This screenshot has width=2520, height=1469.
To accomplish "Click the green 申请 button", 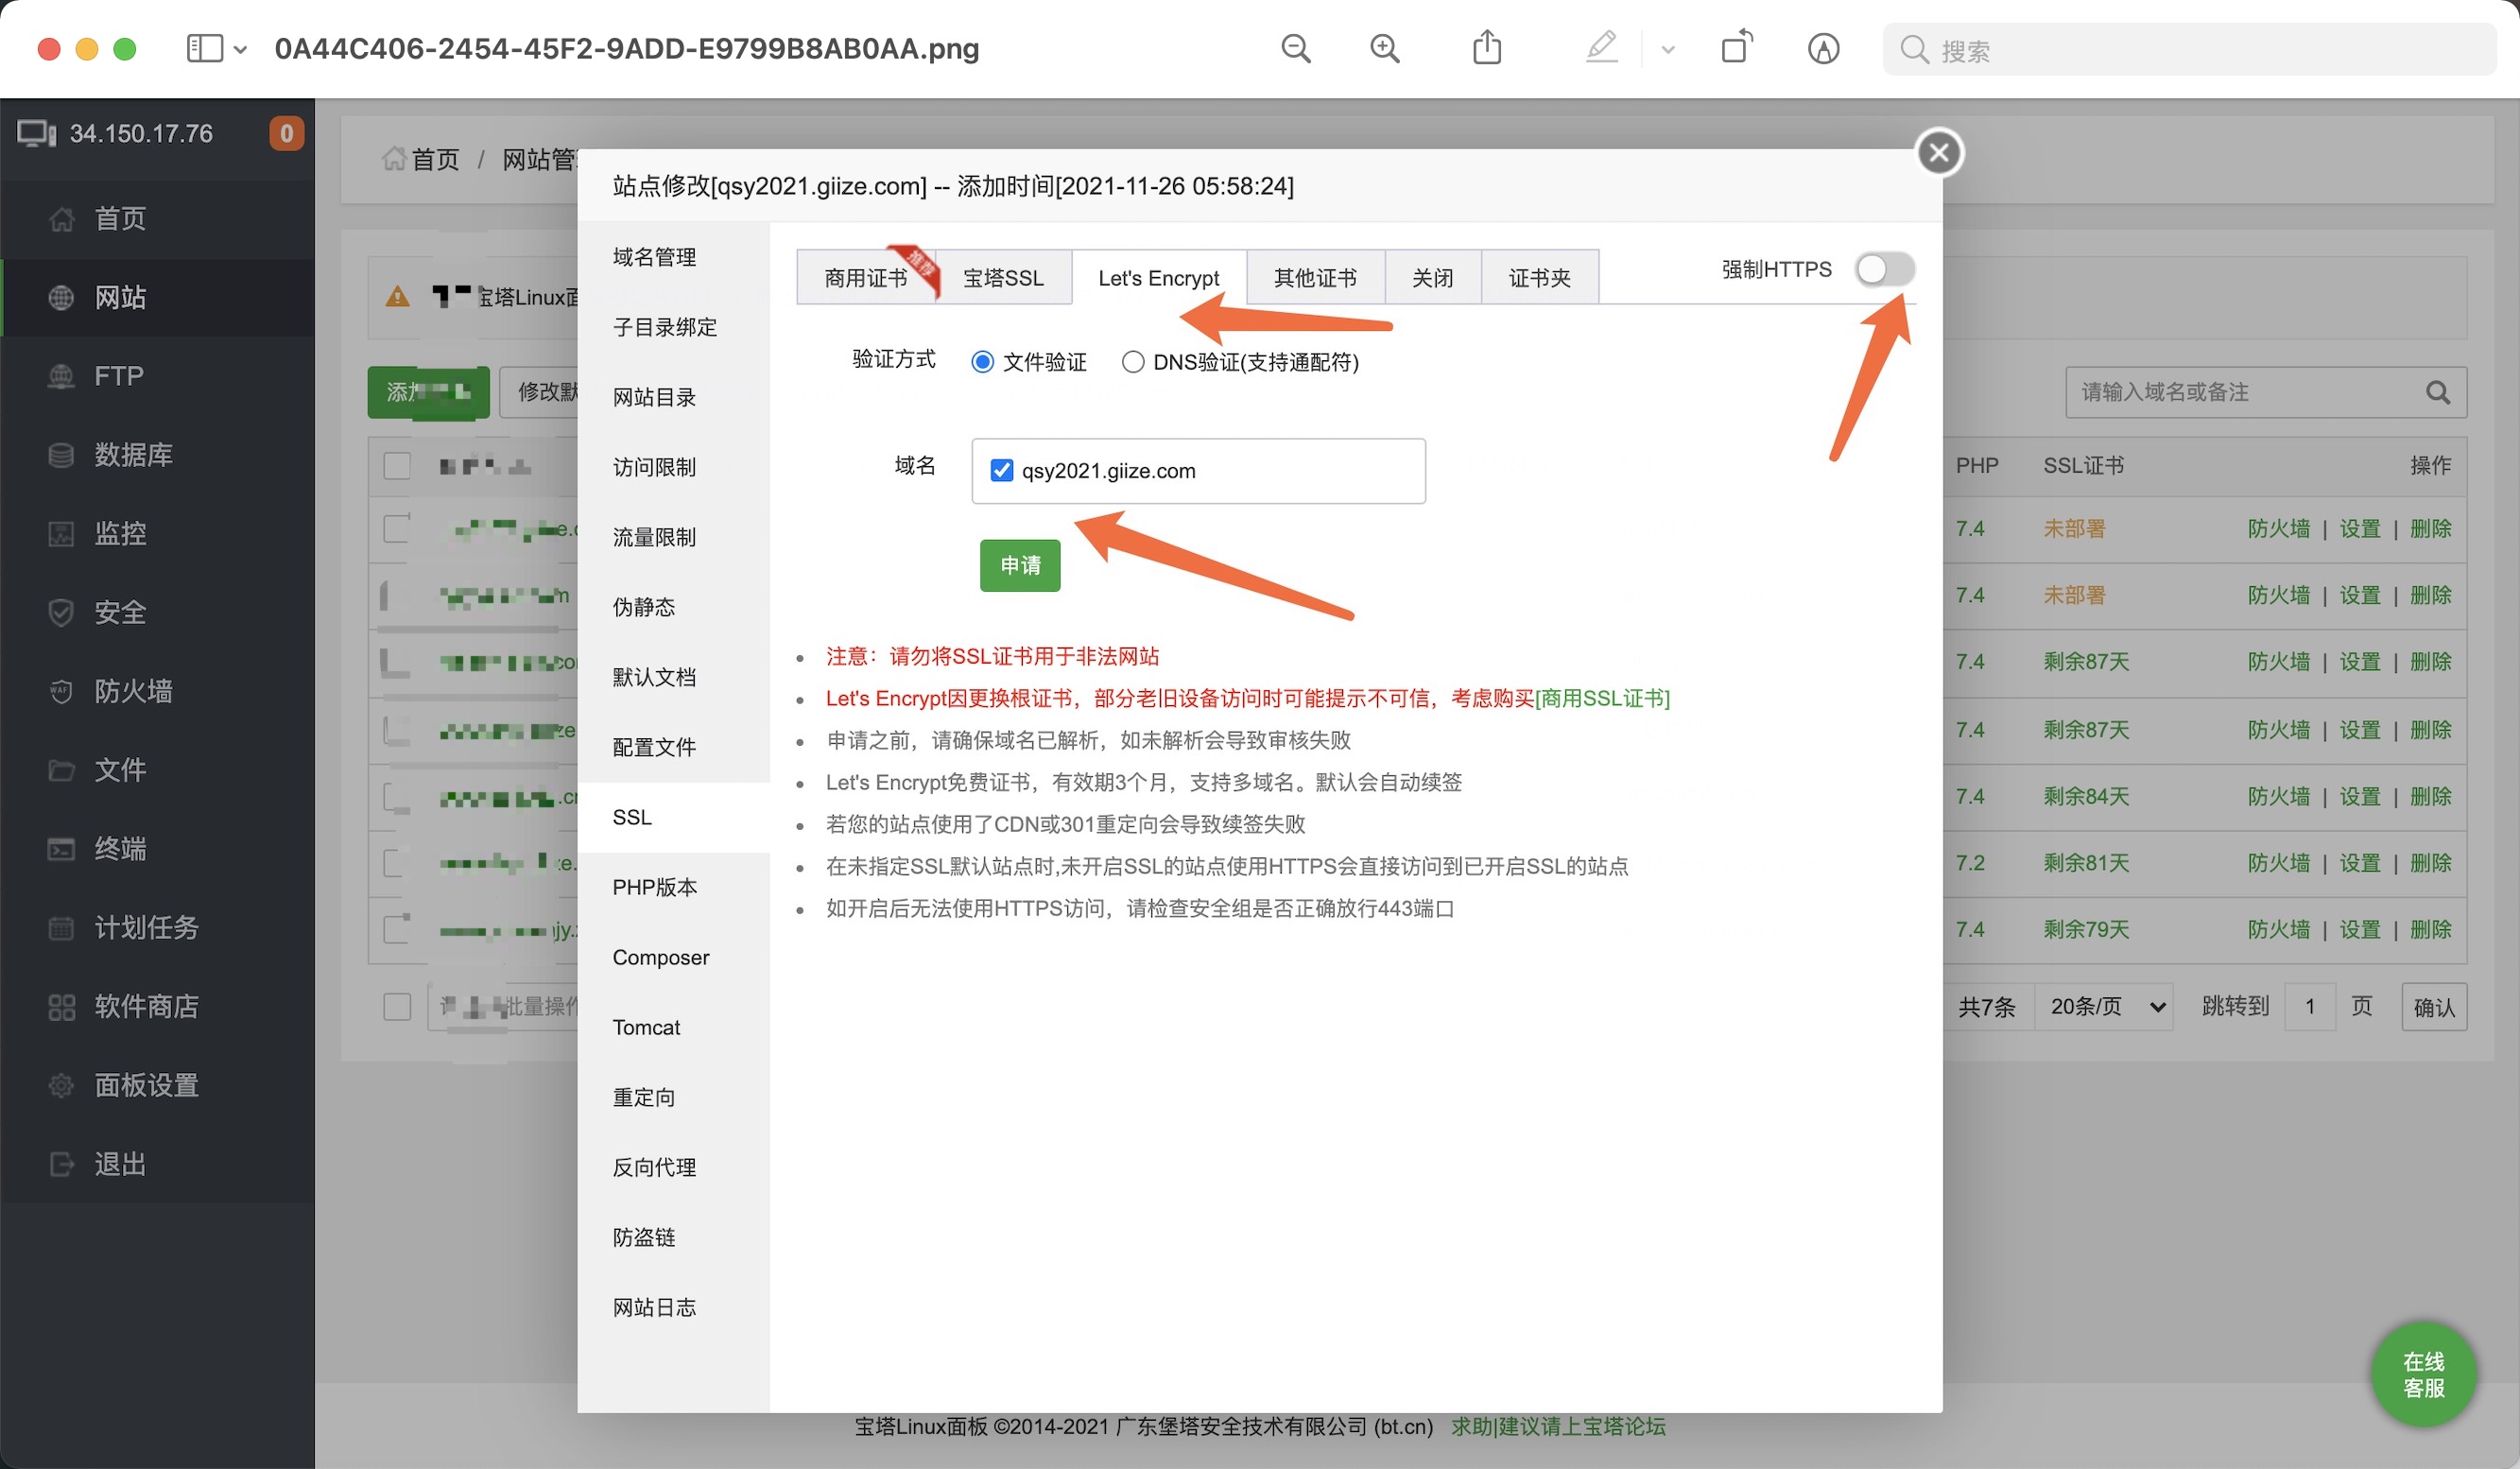I will coord(1020,566).
